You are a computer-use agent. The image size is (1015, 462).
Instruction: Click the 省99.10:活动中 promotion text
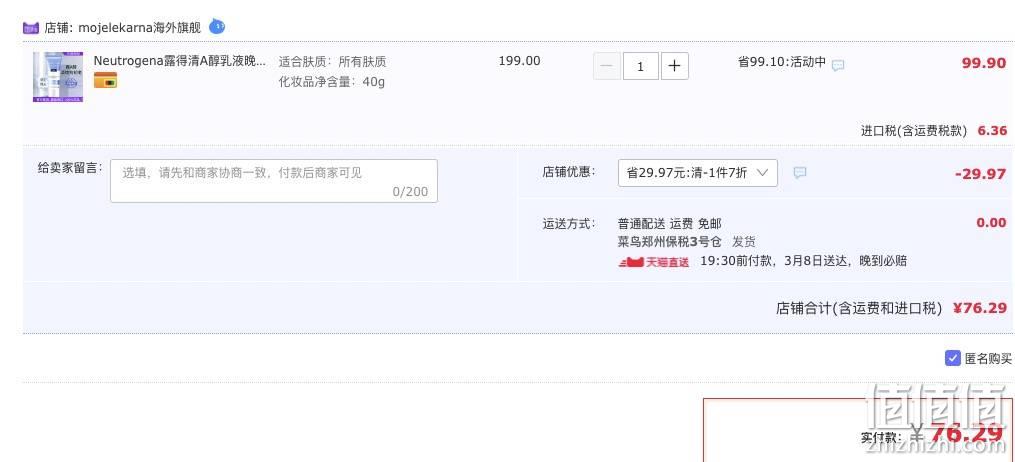(x=782, y=62)
